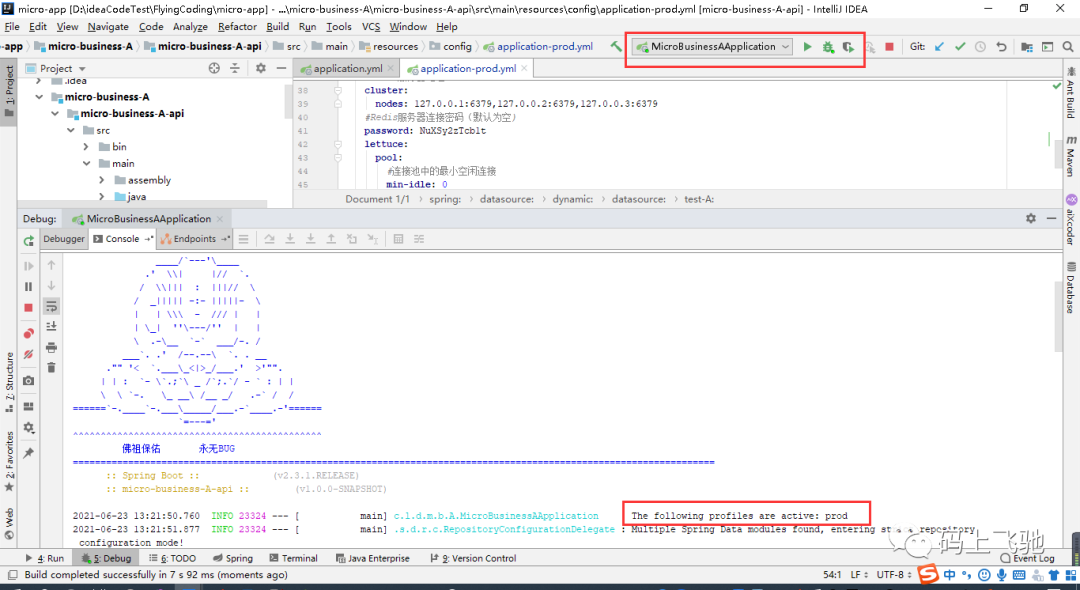Hide the Project panel with minus icon
Image resolution: width=1080 pixels, height=590 pixels.
(281, 68)
